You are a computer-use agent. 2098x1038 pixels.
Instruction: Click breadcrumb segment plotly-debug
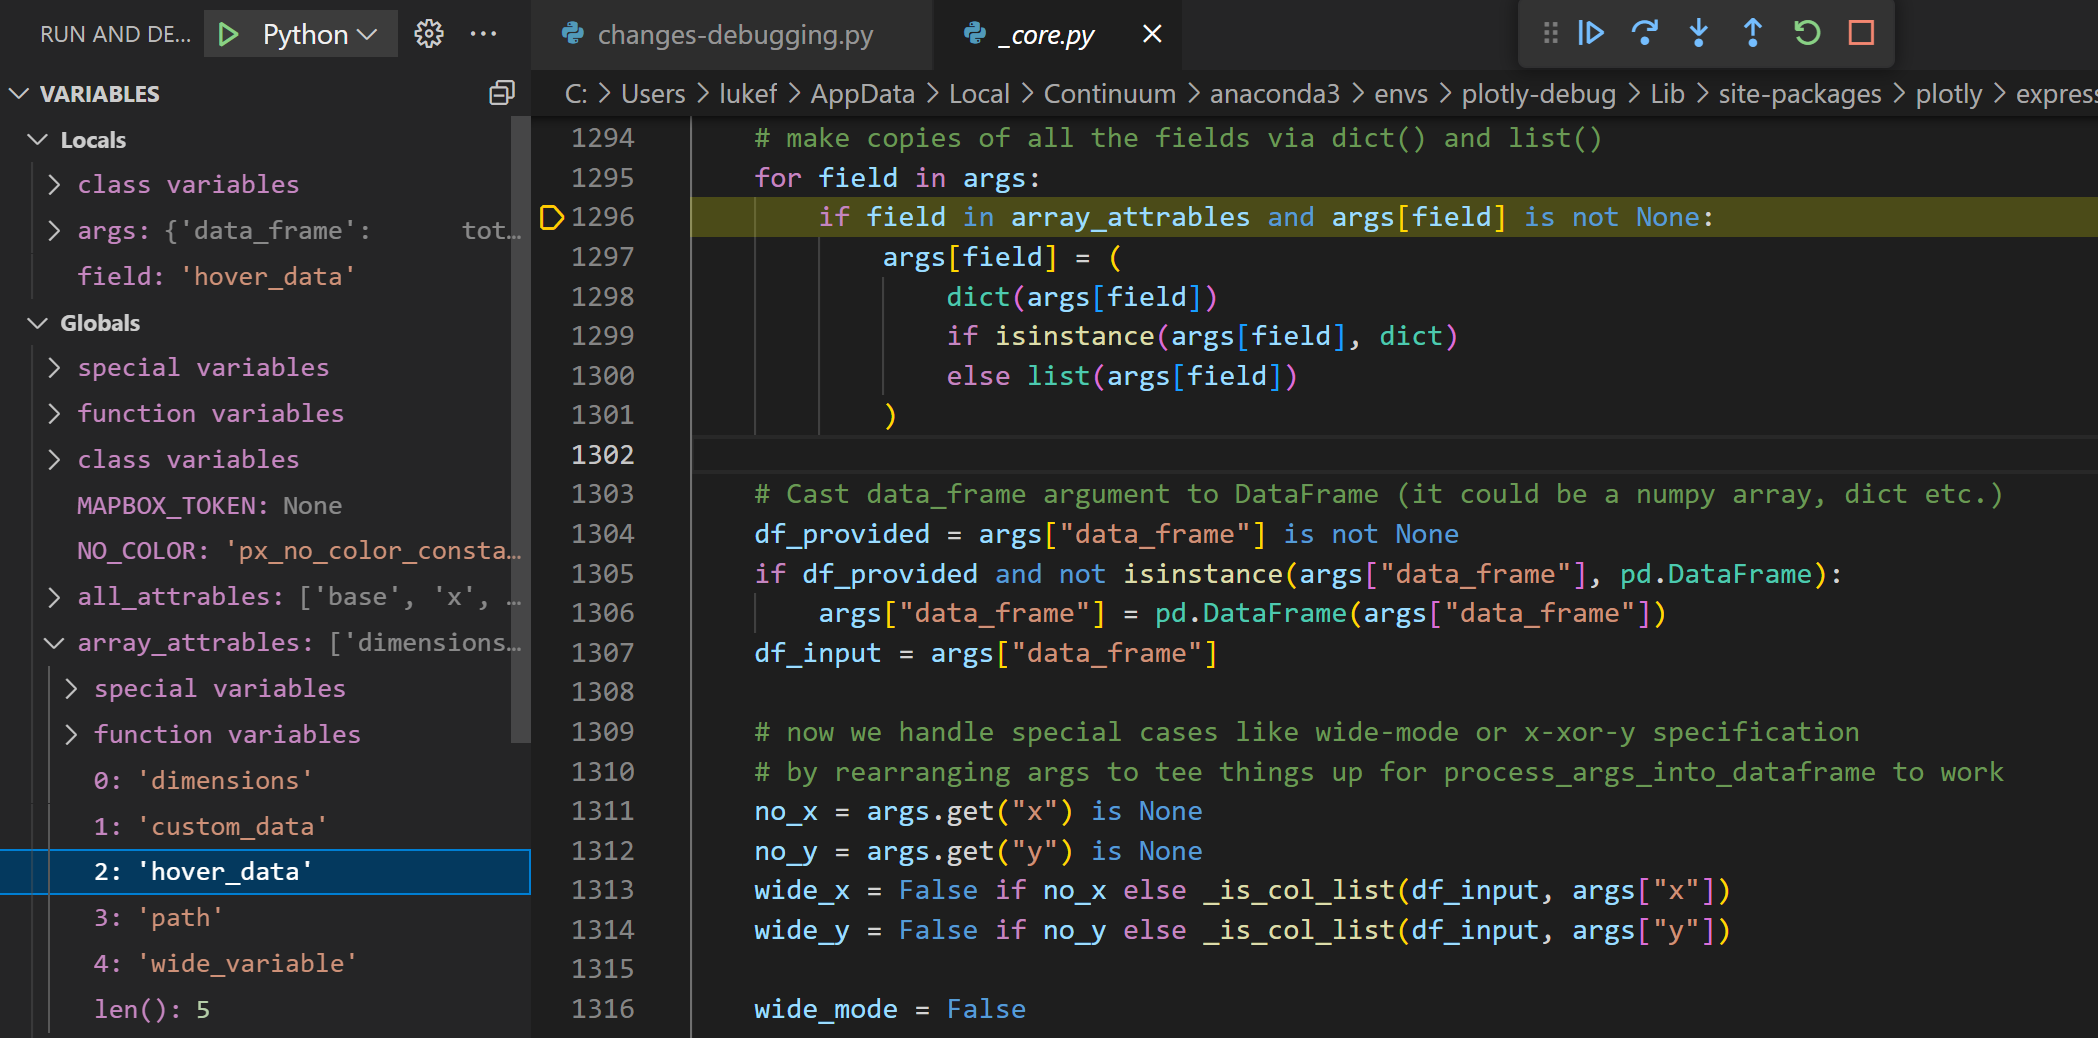[1538, 94]
